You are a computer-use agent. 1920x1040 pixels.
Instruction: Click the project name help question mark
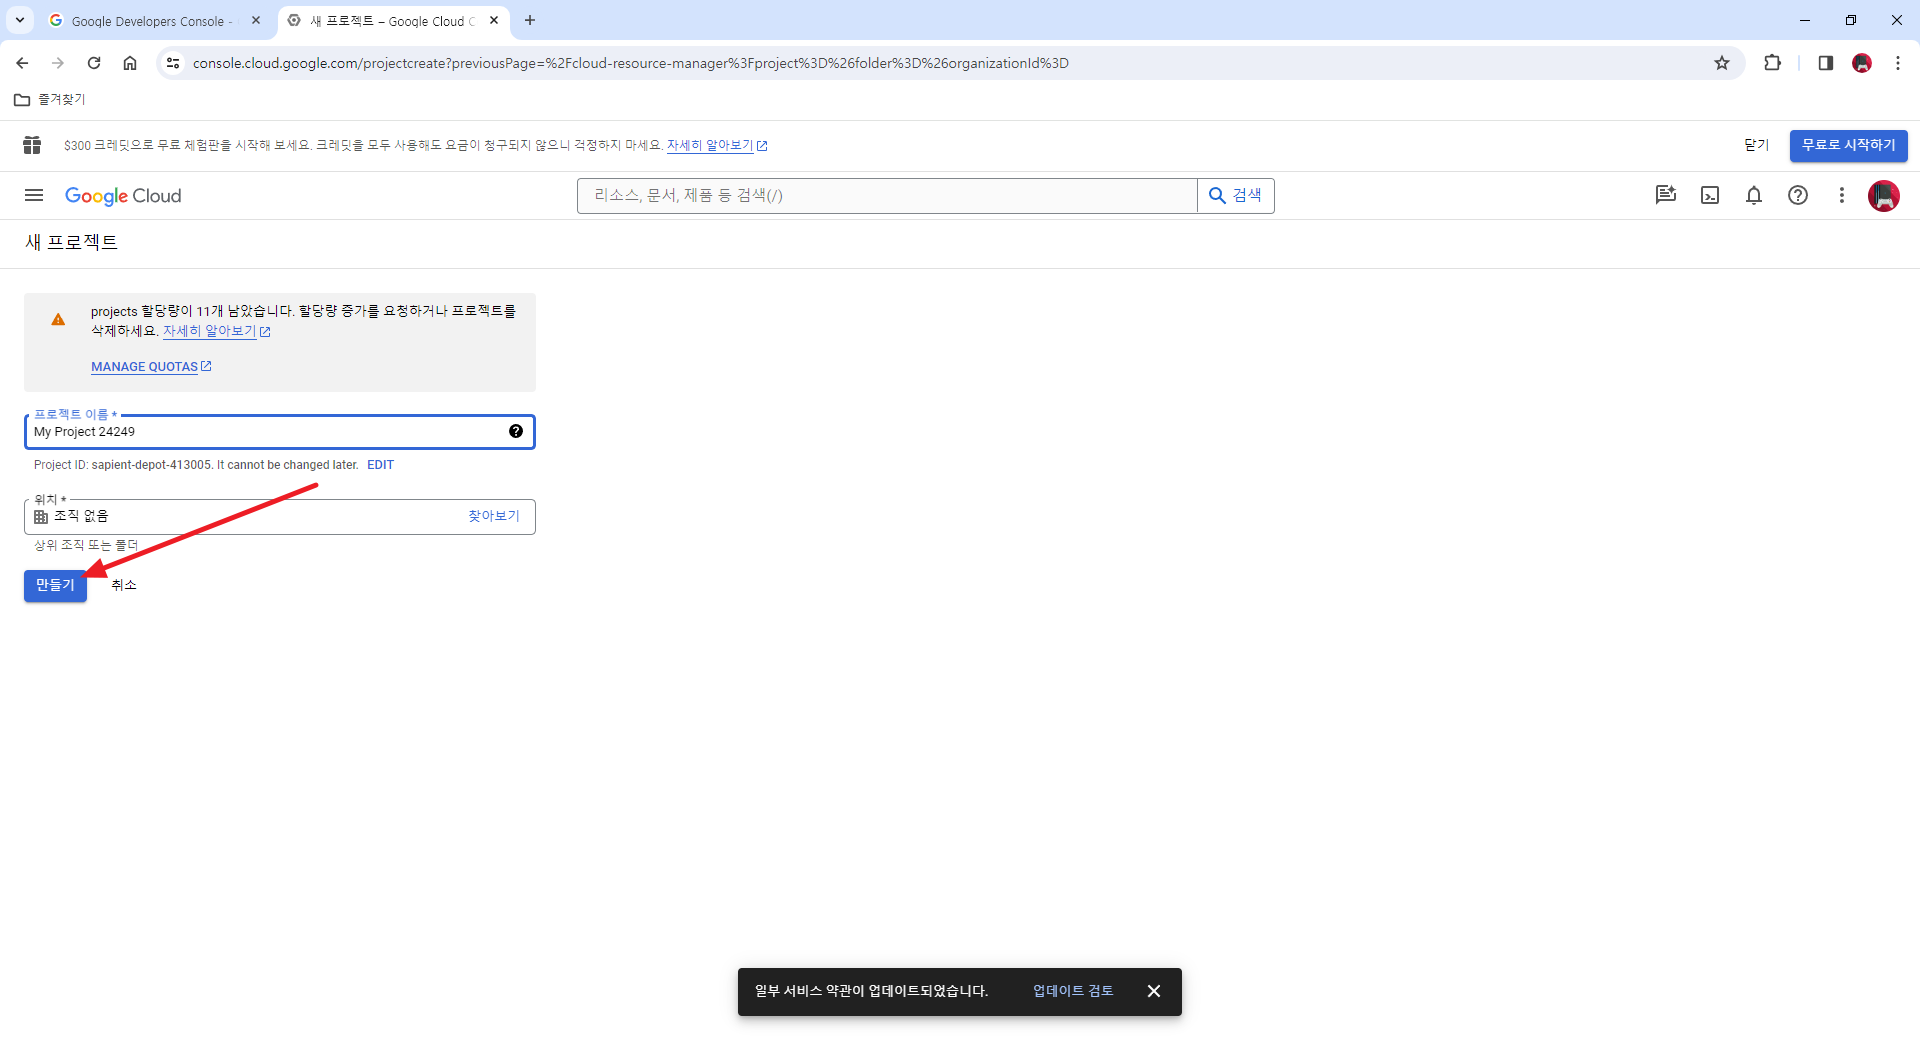click(x=516, y=431)
